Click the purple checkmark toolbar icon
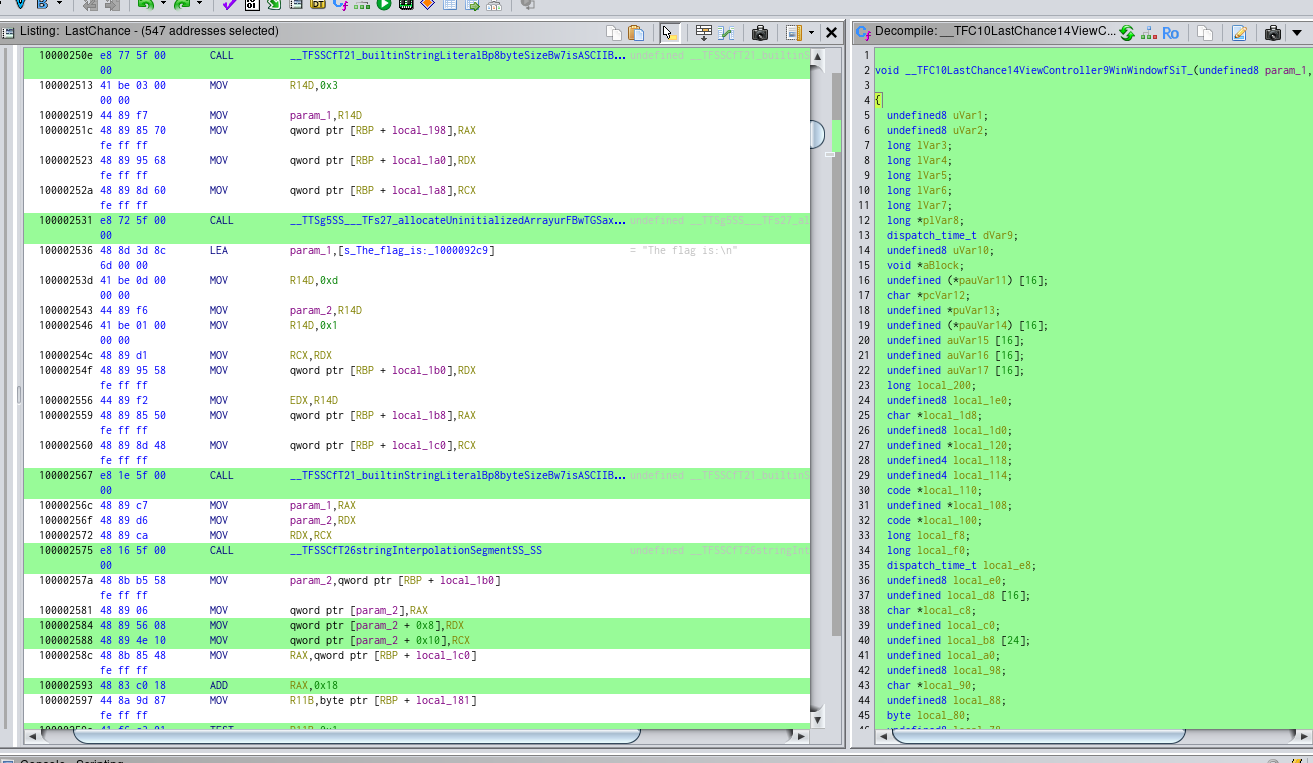Screen dimensions: 1313x763 pyautogui.click(x=230, y=5)
